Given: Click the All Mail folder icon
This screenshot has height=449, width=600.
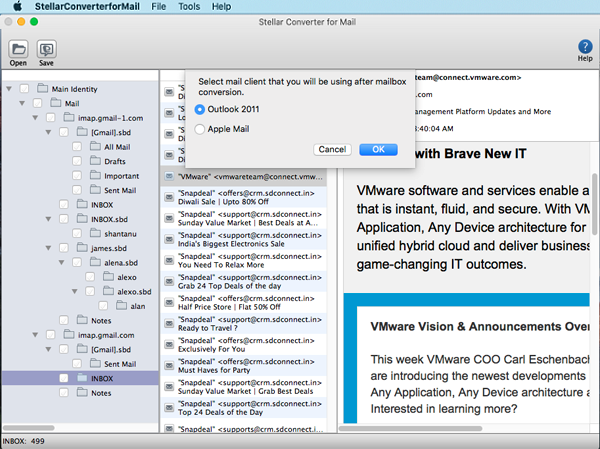Looking at the screenshot, I should coord(95,146).
